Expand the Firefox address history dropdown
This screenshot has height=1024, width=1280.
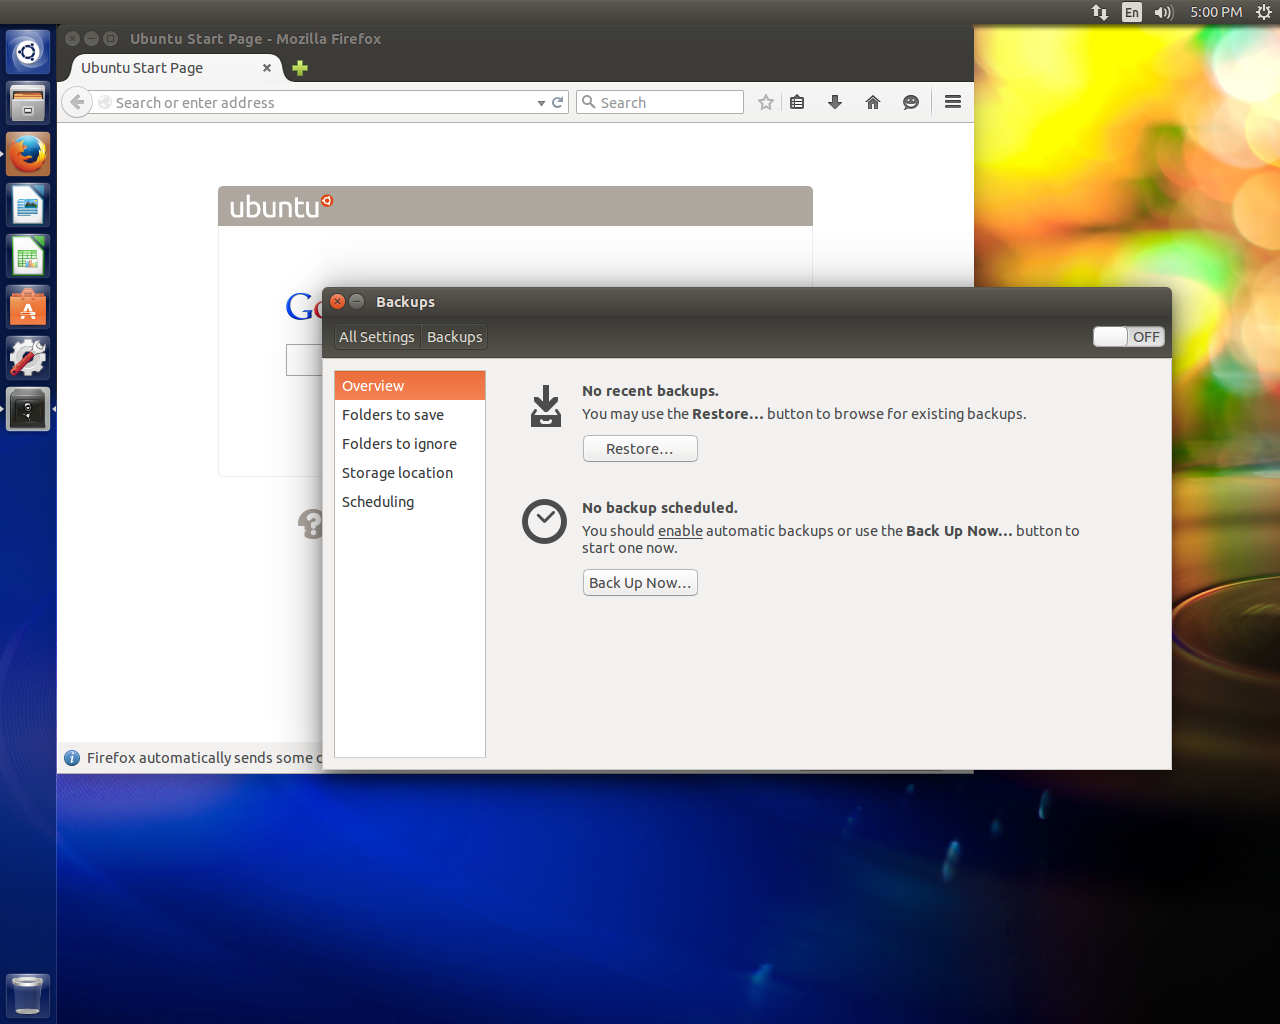[x=542, y=103]
